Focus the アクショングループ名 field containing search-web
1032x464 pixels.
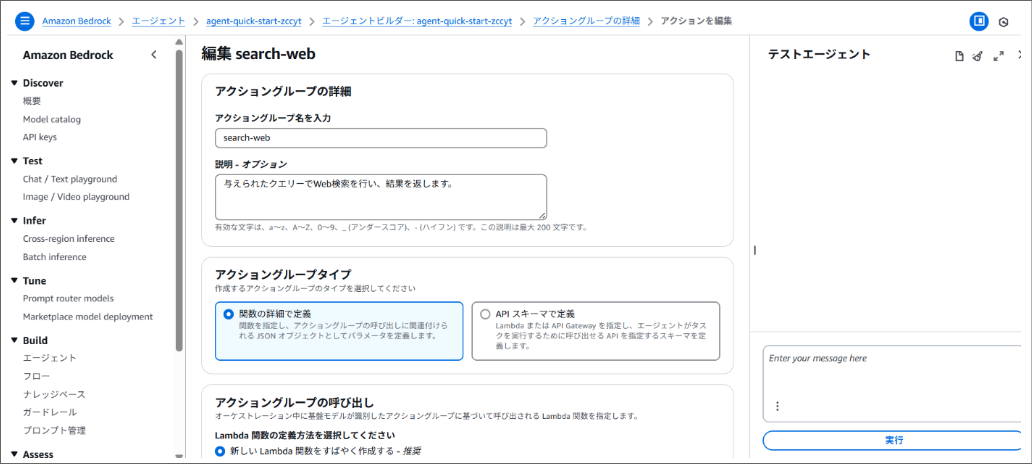[381, 138]
